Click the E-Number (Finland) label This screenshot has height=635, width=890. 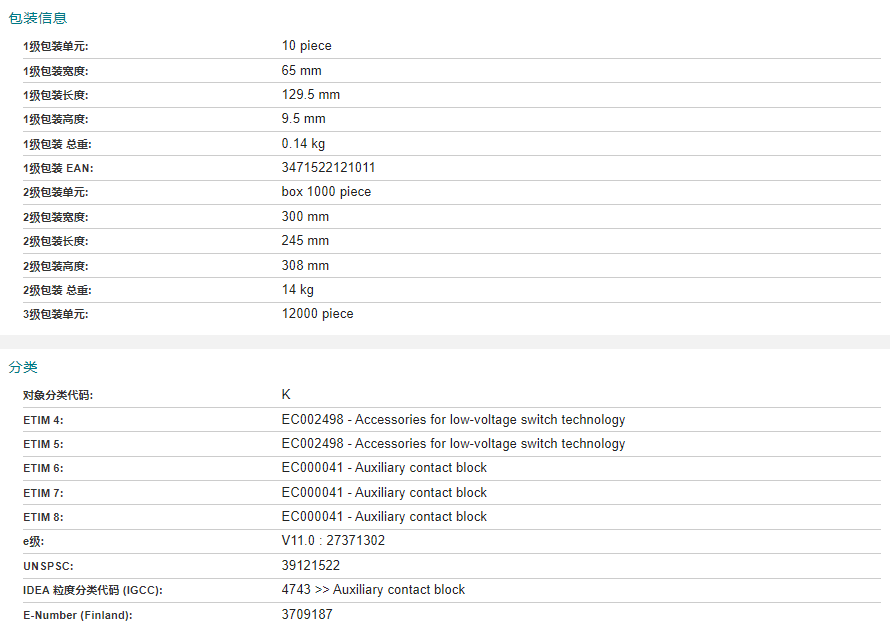coord(78,615)
